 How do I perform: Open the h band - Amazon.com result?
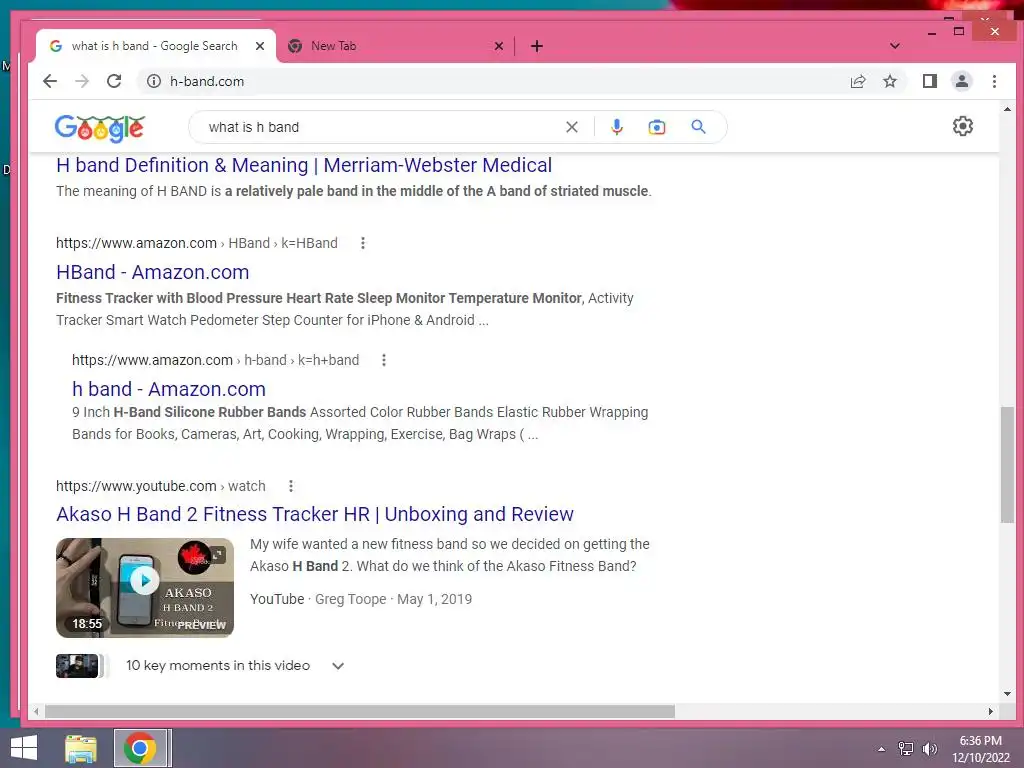point(168,389)
